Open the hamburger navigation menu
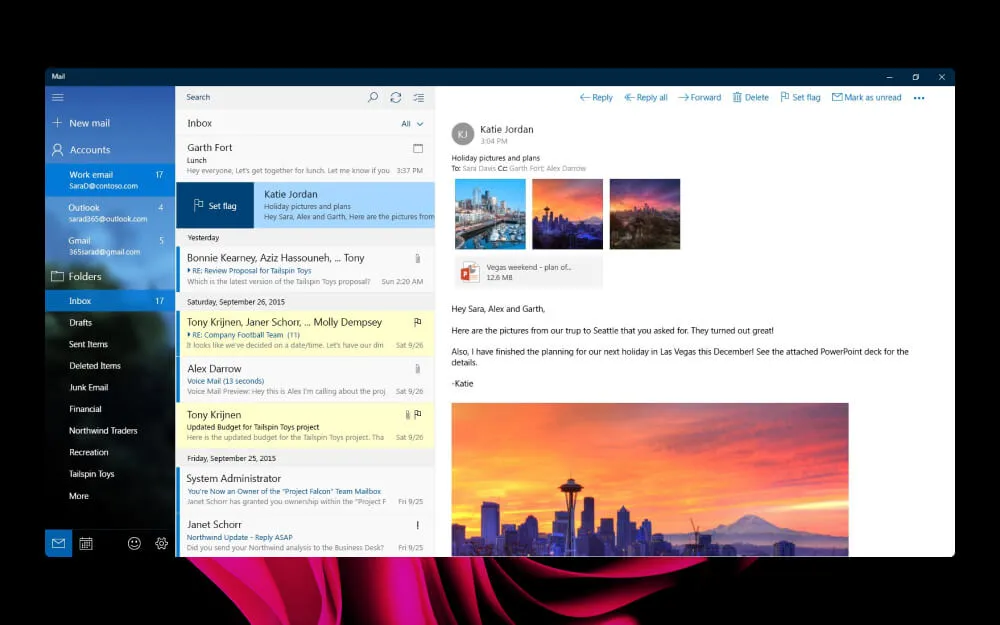Image resolution: width=1000 pixels, height=625 pixels. (57, 97)
